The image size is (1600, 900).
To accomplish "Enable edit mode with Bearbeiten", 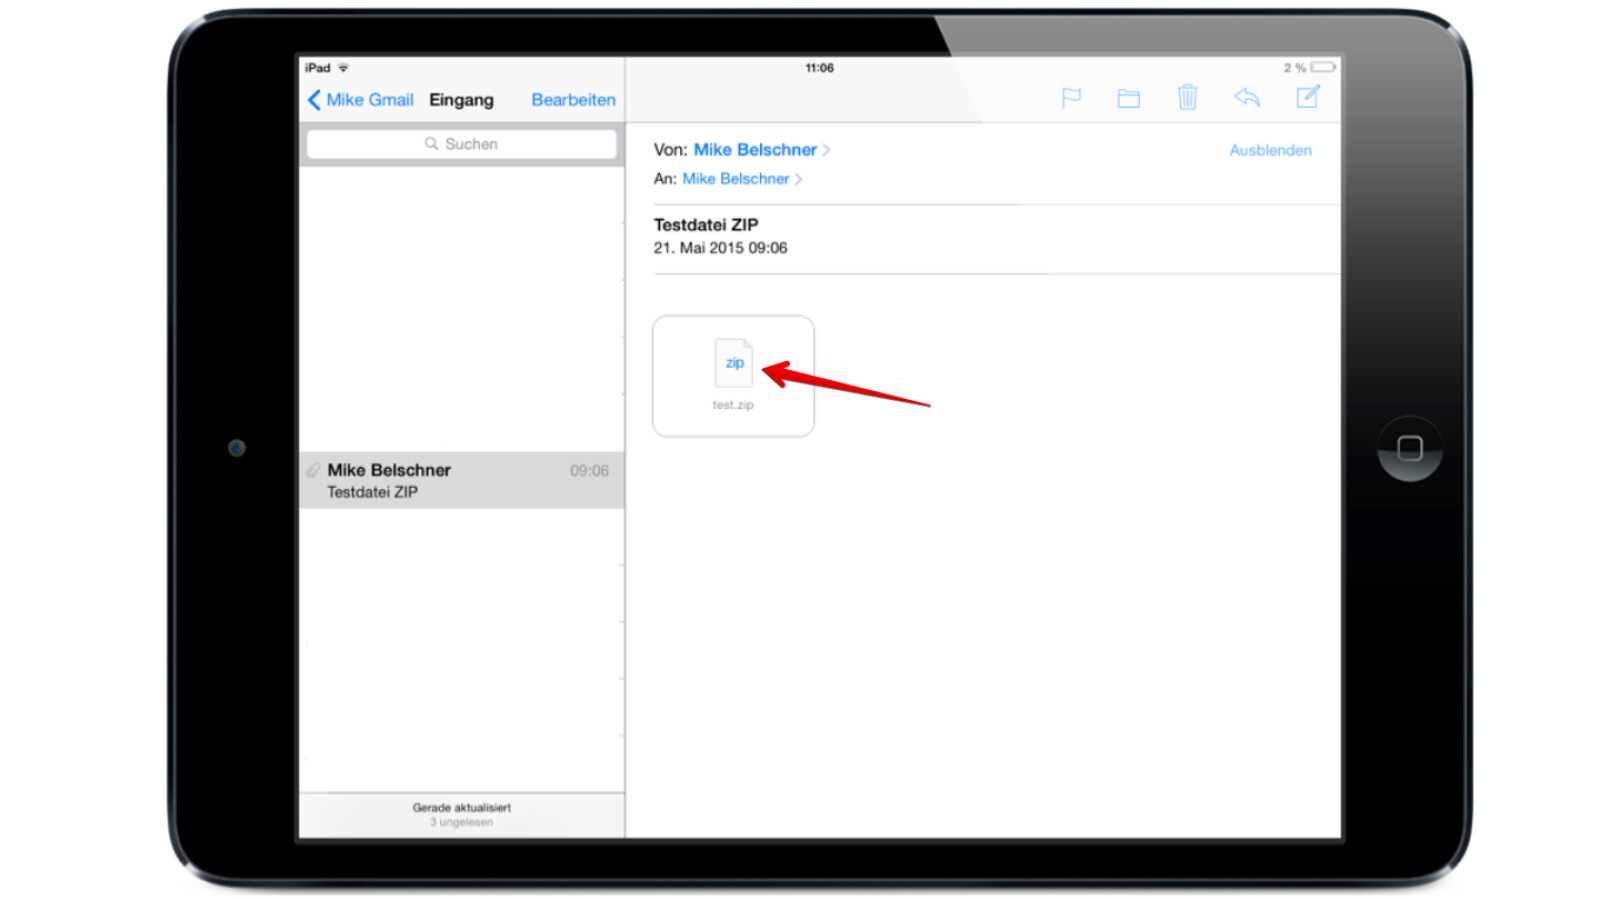I will pos(573,100).
